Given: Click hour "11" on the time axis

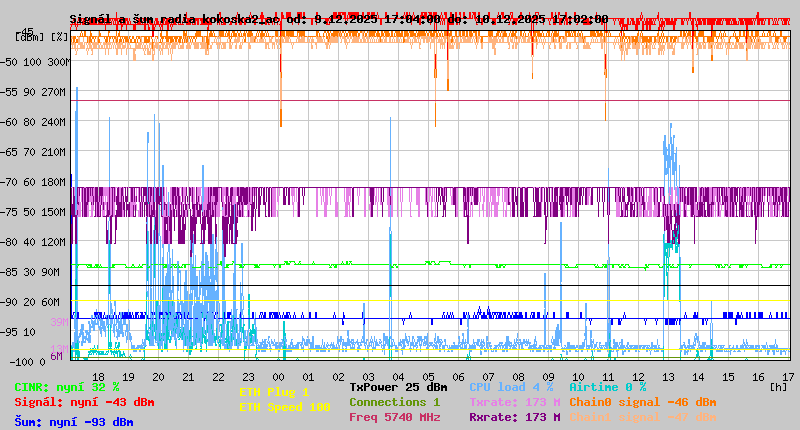Looking at the screenshot, I should (608, 377).
